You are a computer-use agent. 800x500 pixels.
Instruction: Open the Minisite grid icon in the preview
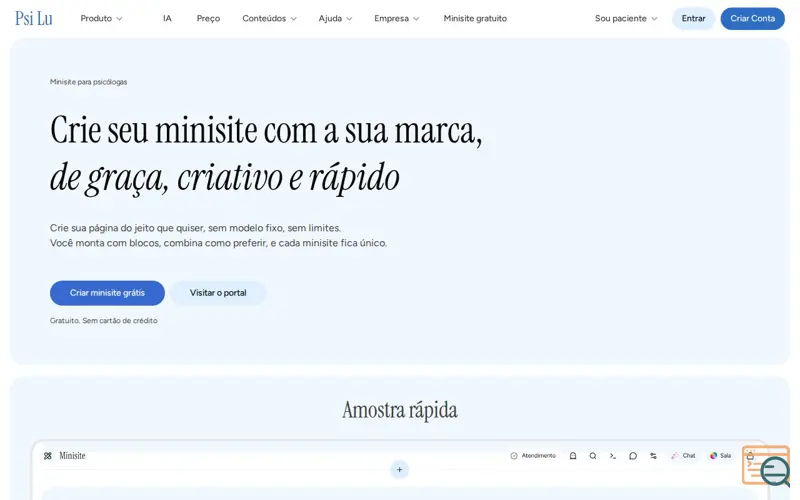(48, 456)
